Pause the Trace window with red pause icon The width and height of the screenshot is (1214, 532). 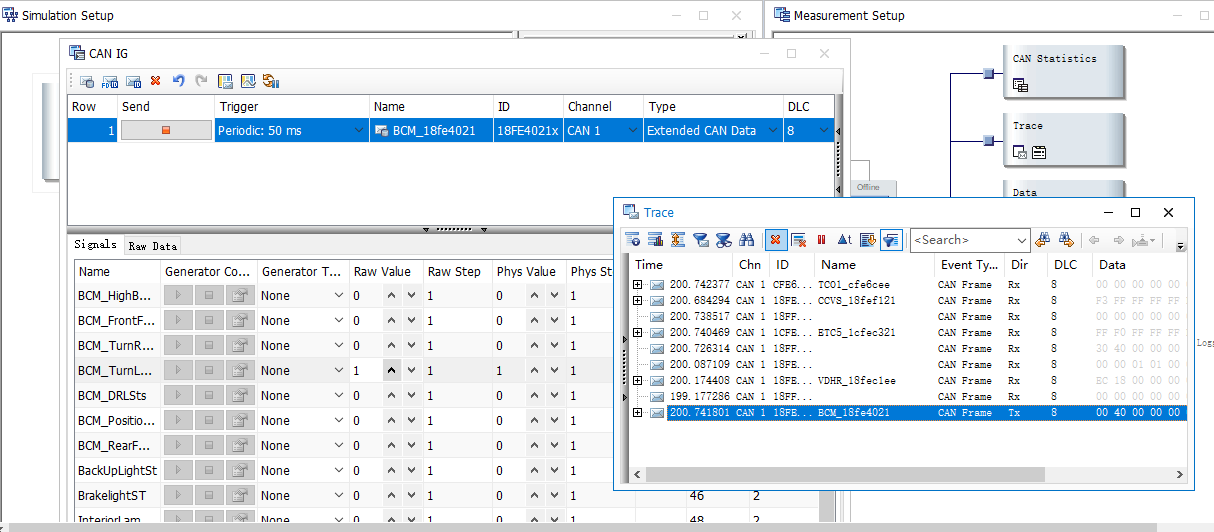point(821,240)
